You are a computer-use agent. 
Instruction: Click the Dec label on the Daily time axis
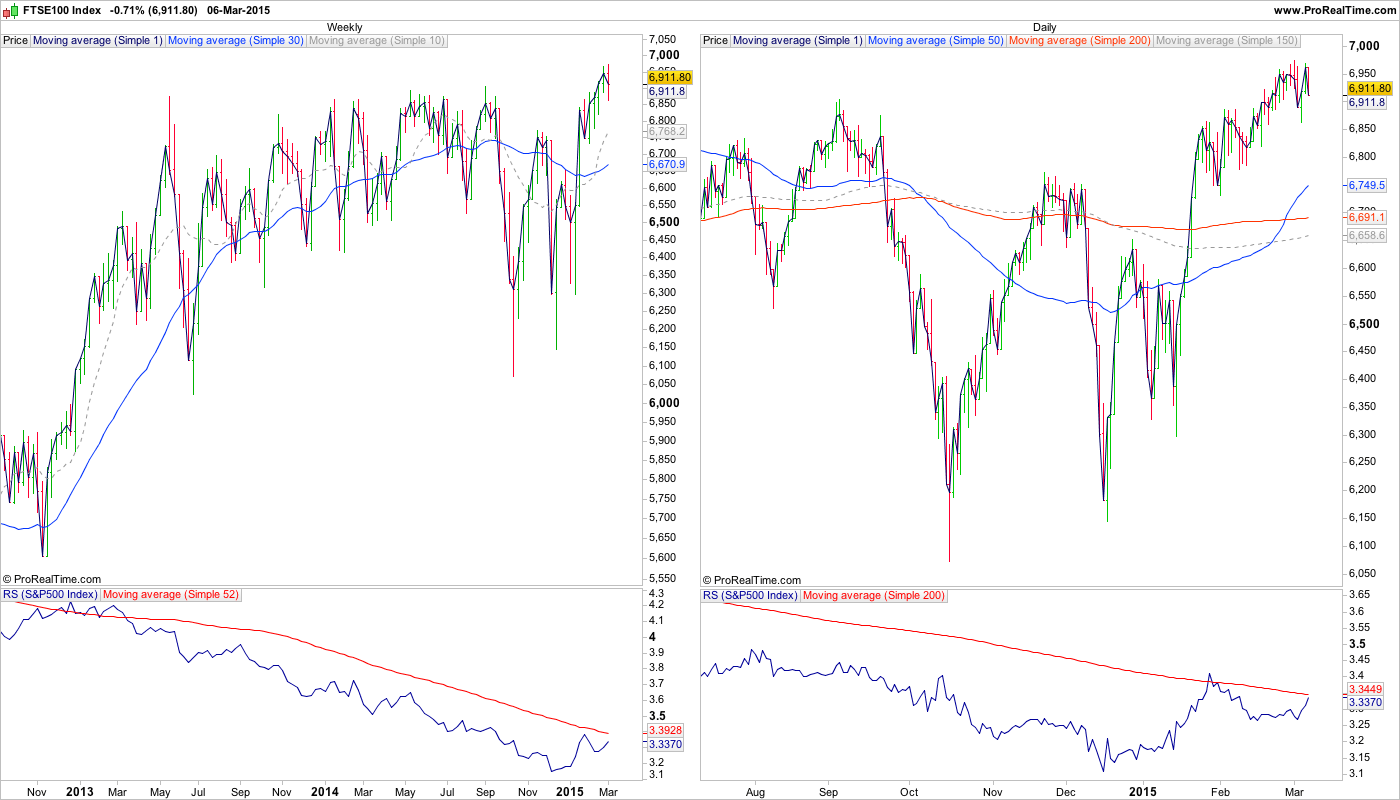[x=1066, y=792]
